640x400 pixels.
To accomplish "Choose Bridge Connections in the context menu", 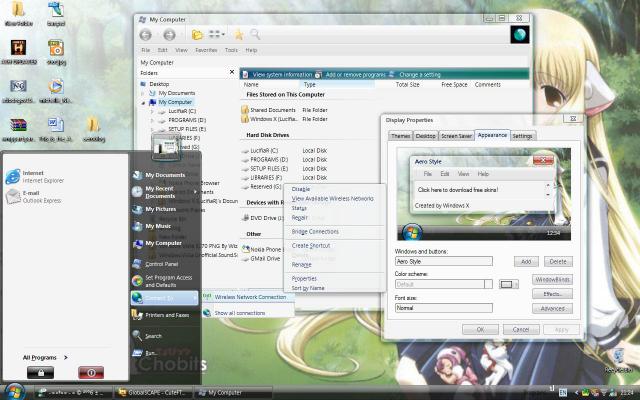I will pyautogui.click(x=315, y=231).
